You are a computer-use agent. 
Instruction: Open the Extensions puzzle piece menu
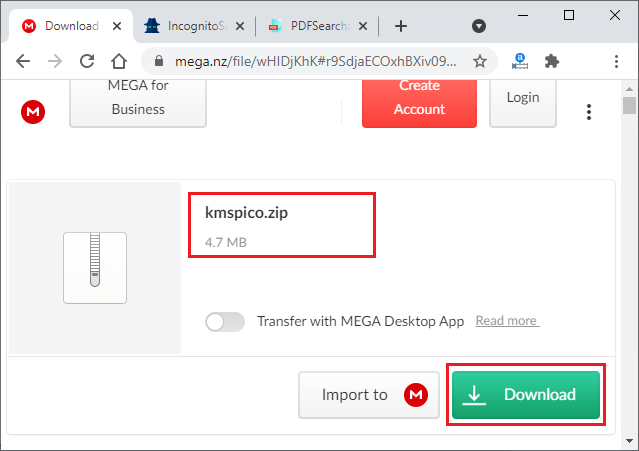coord(552,62)
